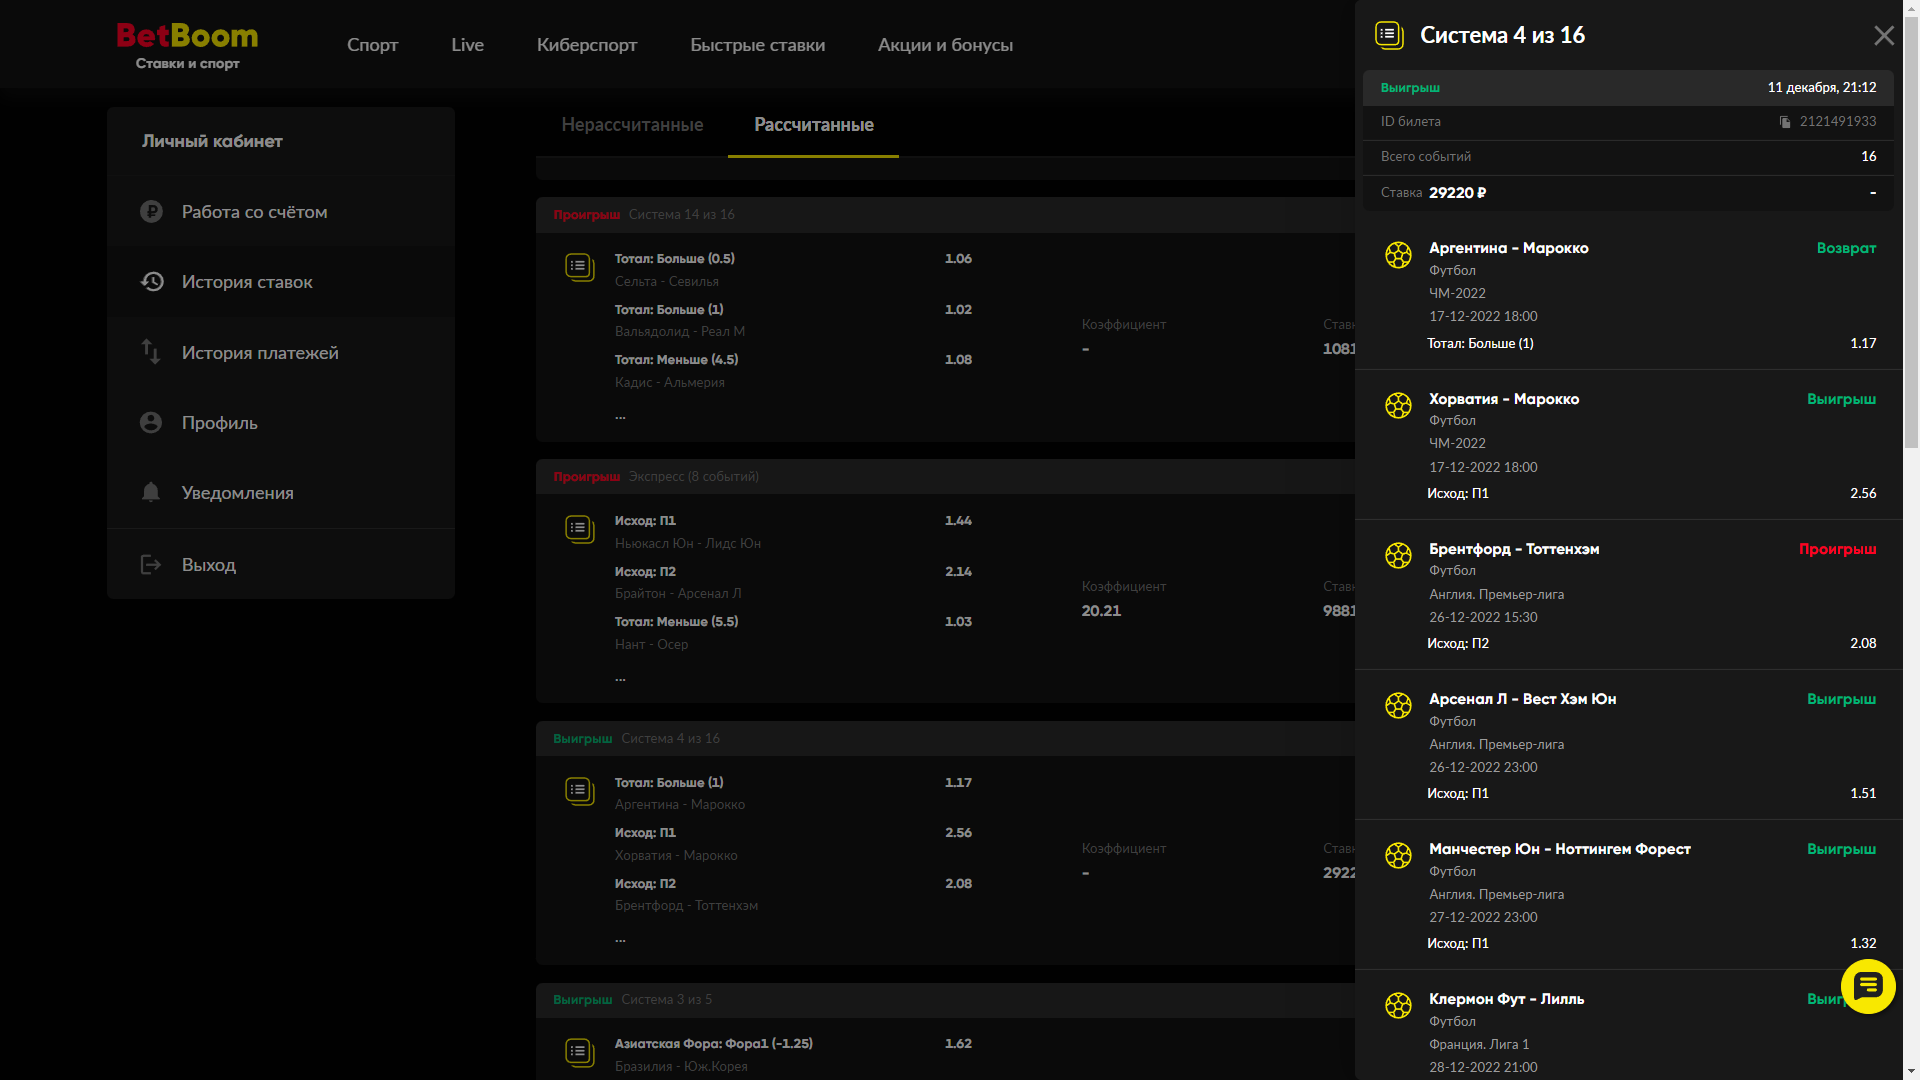1920x1080 pixels.
Task: Click the arrows icon beside История платежей
Action: [x=151, y=352]
